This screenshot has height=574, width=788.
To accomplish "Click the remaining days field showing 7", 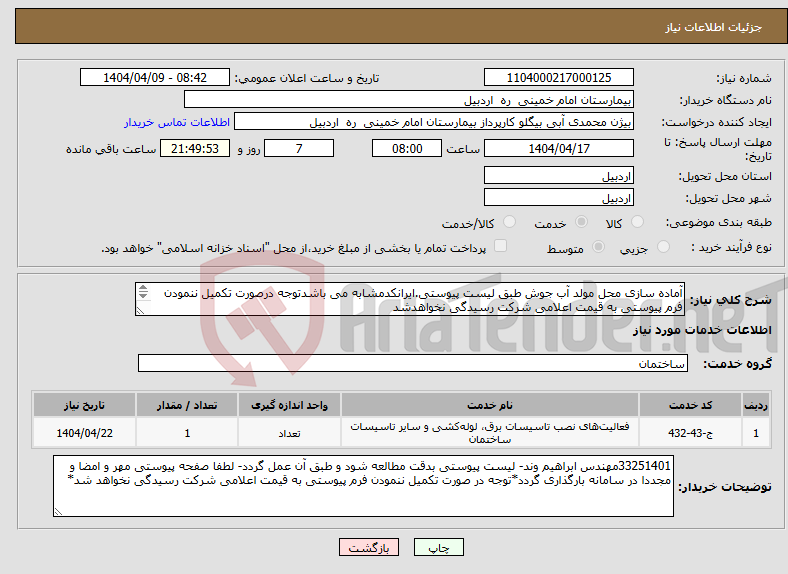I will 299,148.
